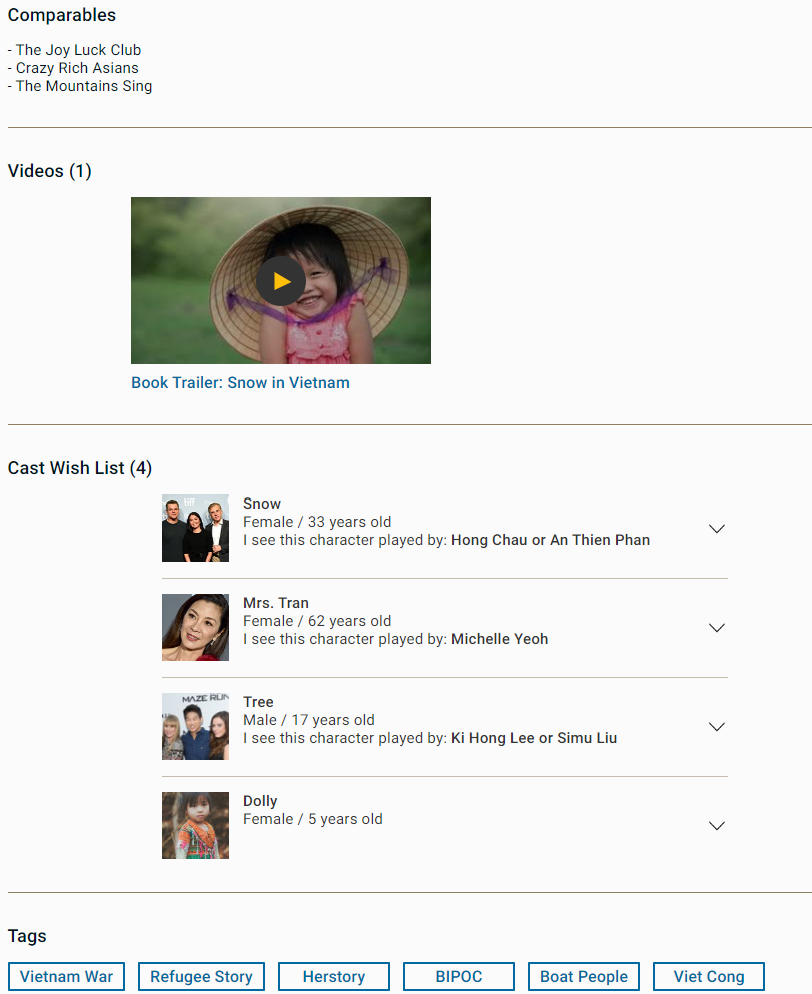Open the 'Book Trailer: Snow in Vietnam' link
Screen dimensions: 812x994
pos(240,383)
